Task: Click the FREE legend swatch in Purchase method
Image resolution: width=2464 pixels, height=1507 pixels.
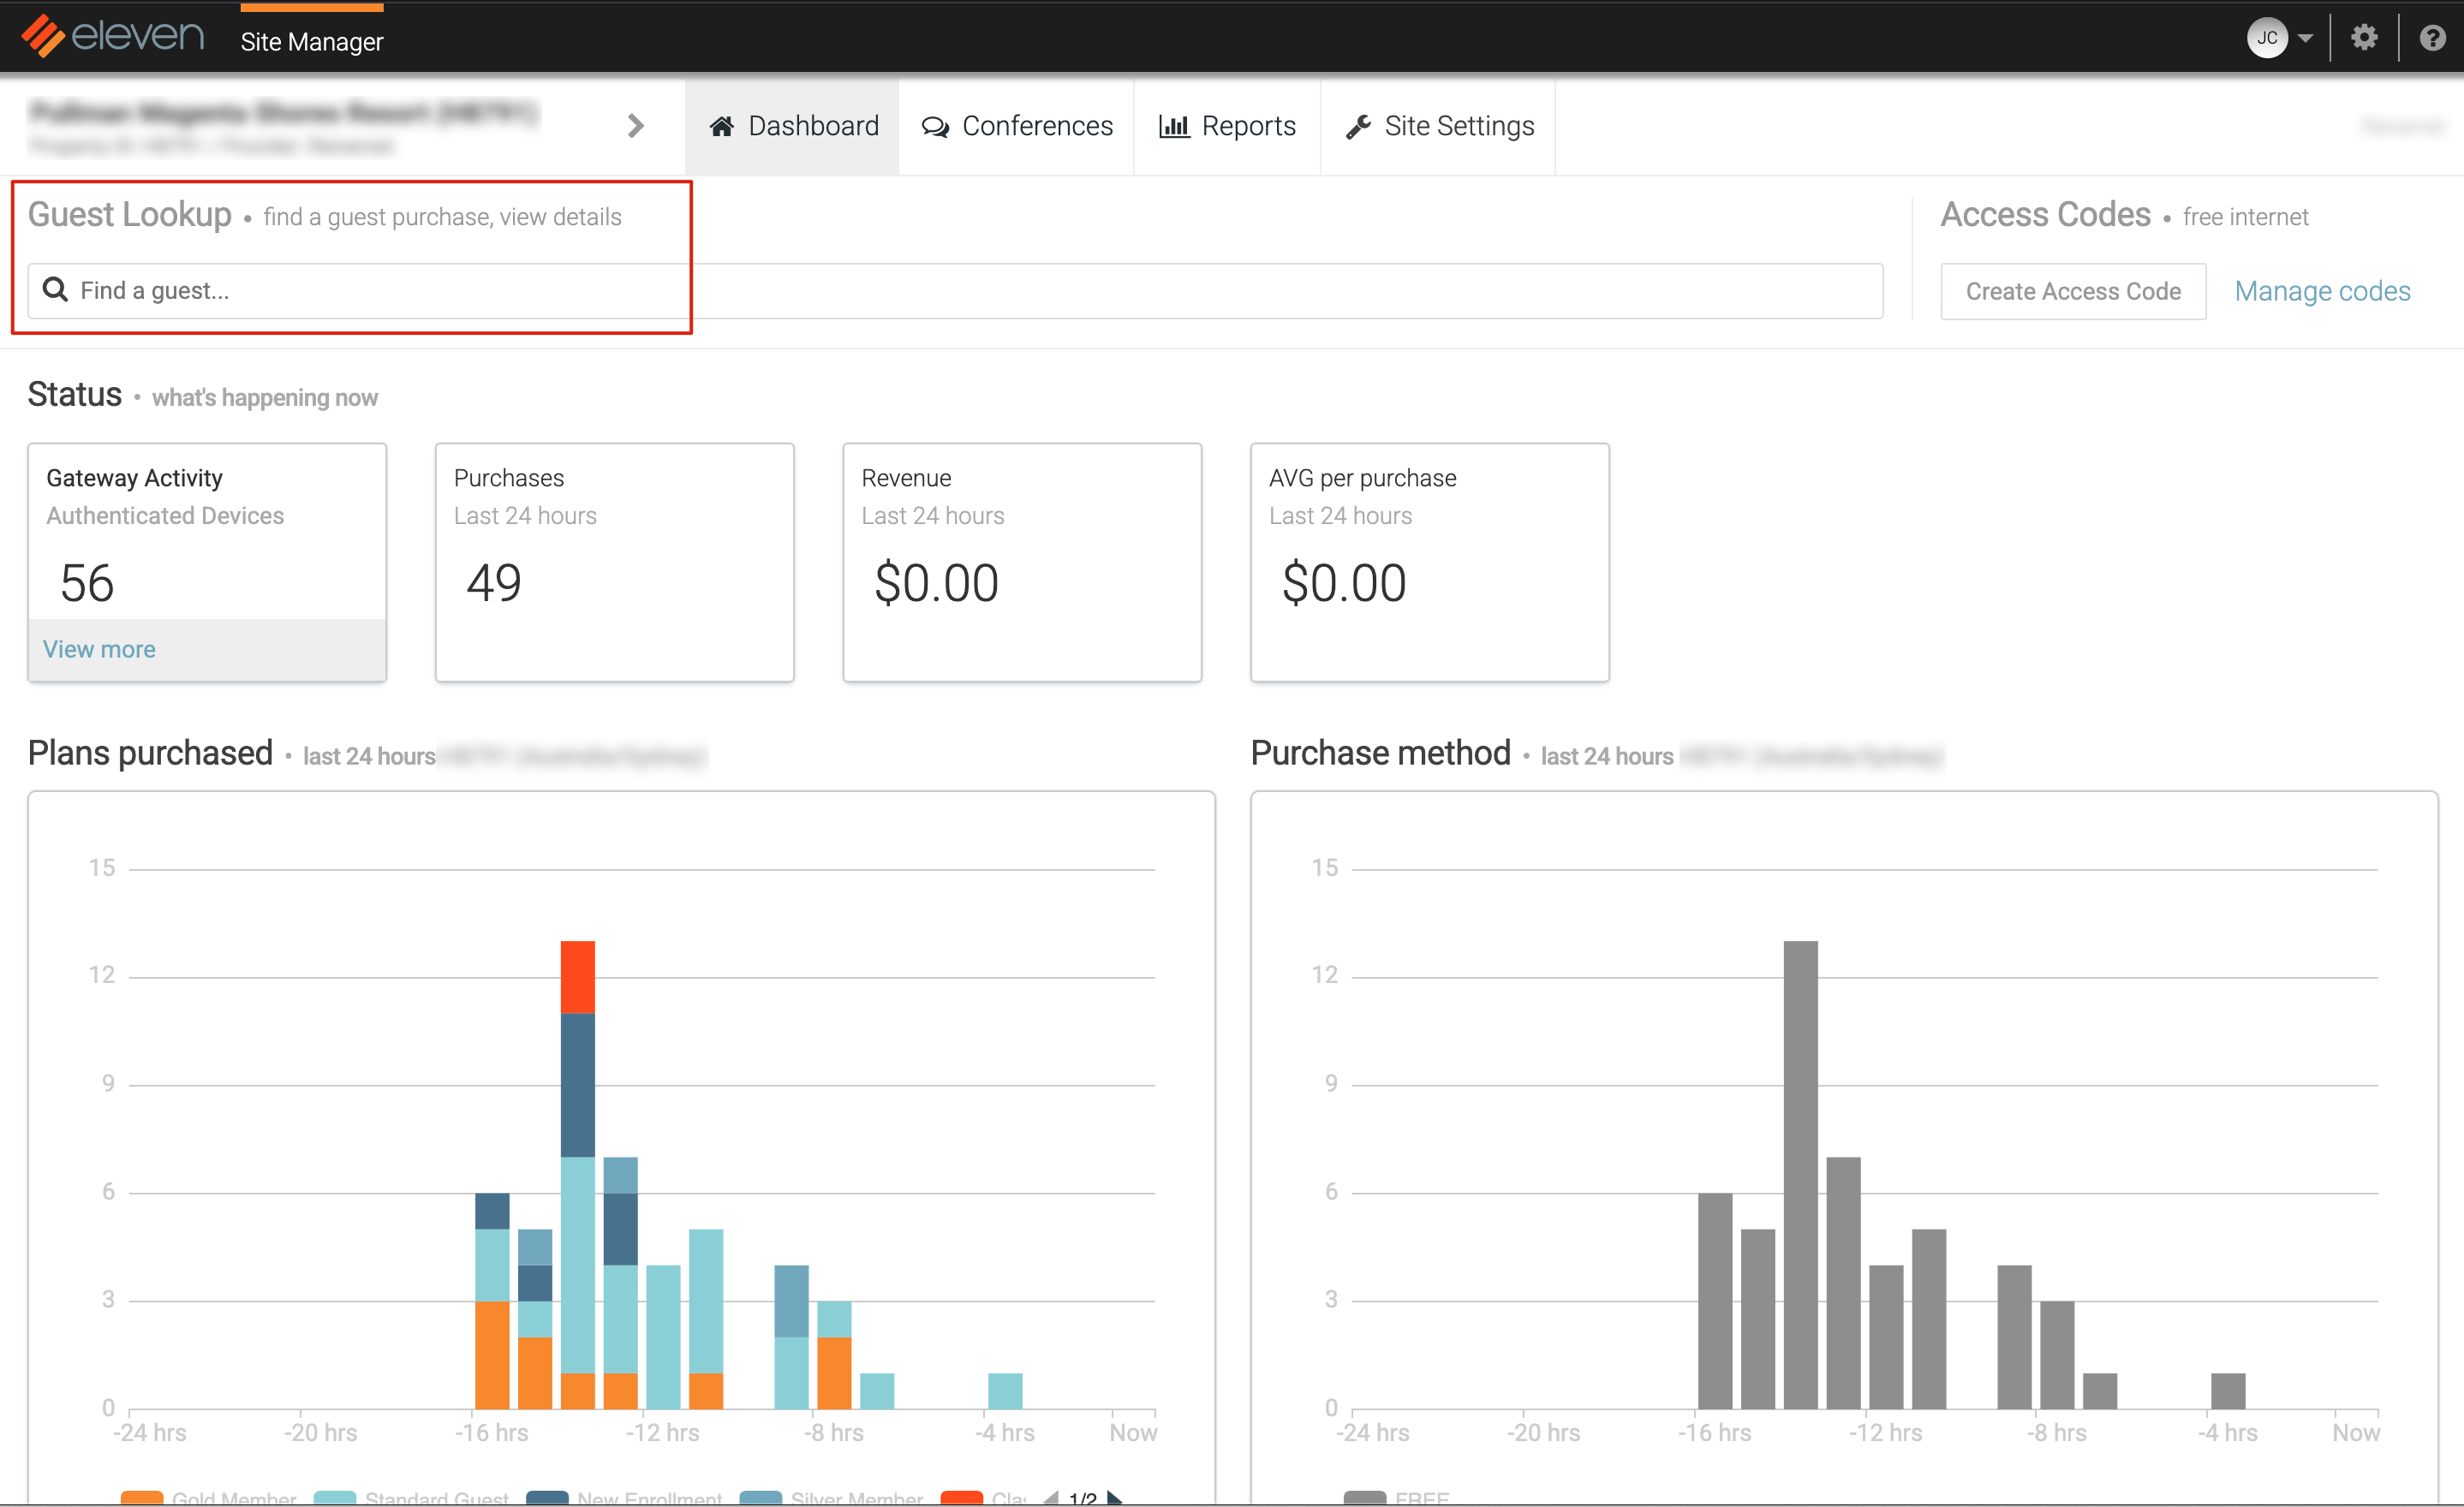Action: pyautogui.click(x=1365, y=1498)
